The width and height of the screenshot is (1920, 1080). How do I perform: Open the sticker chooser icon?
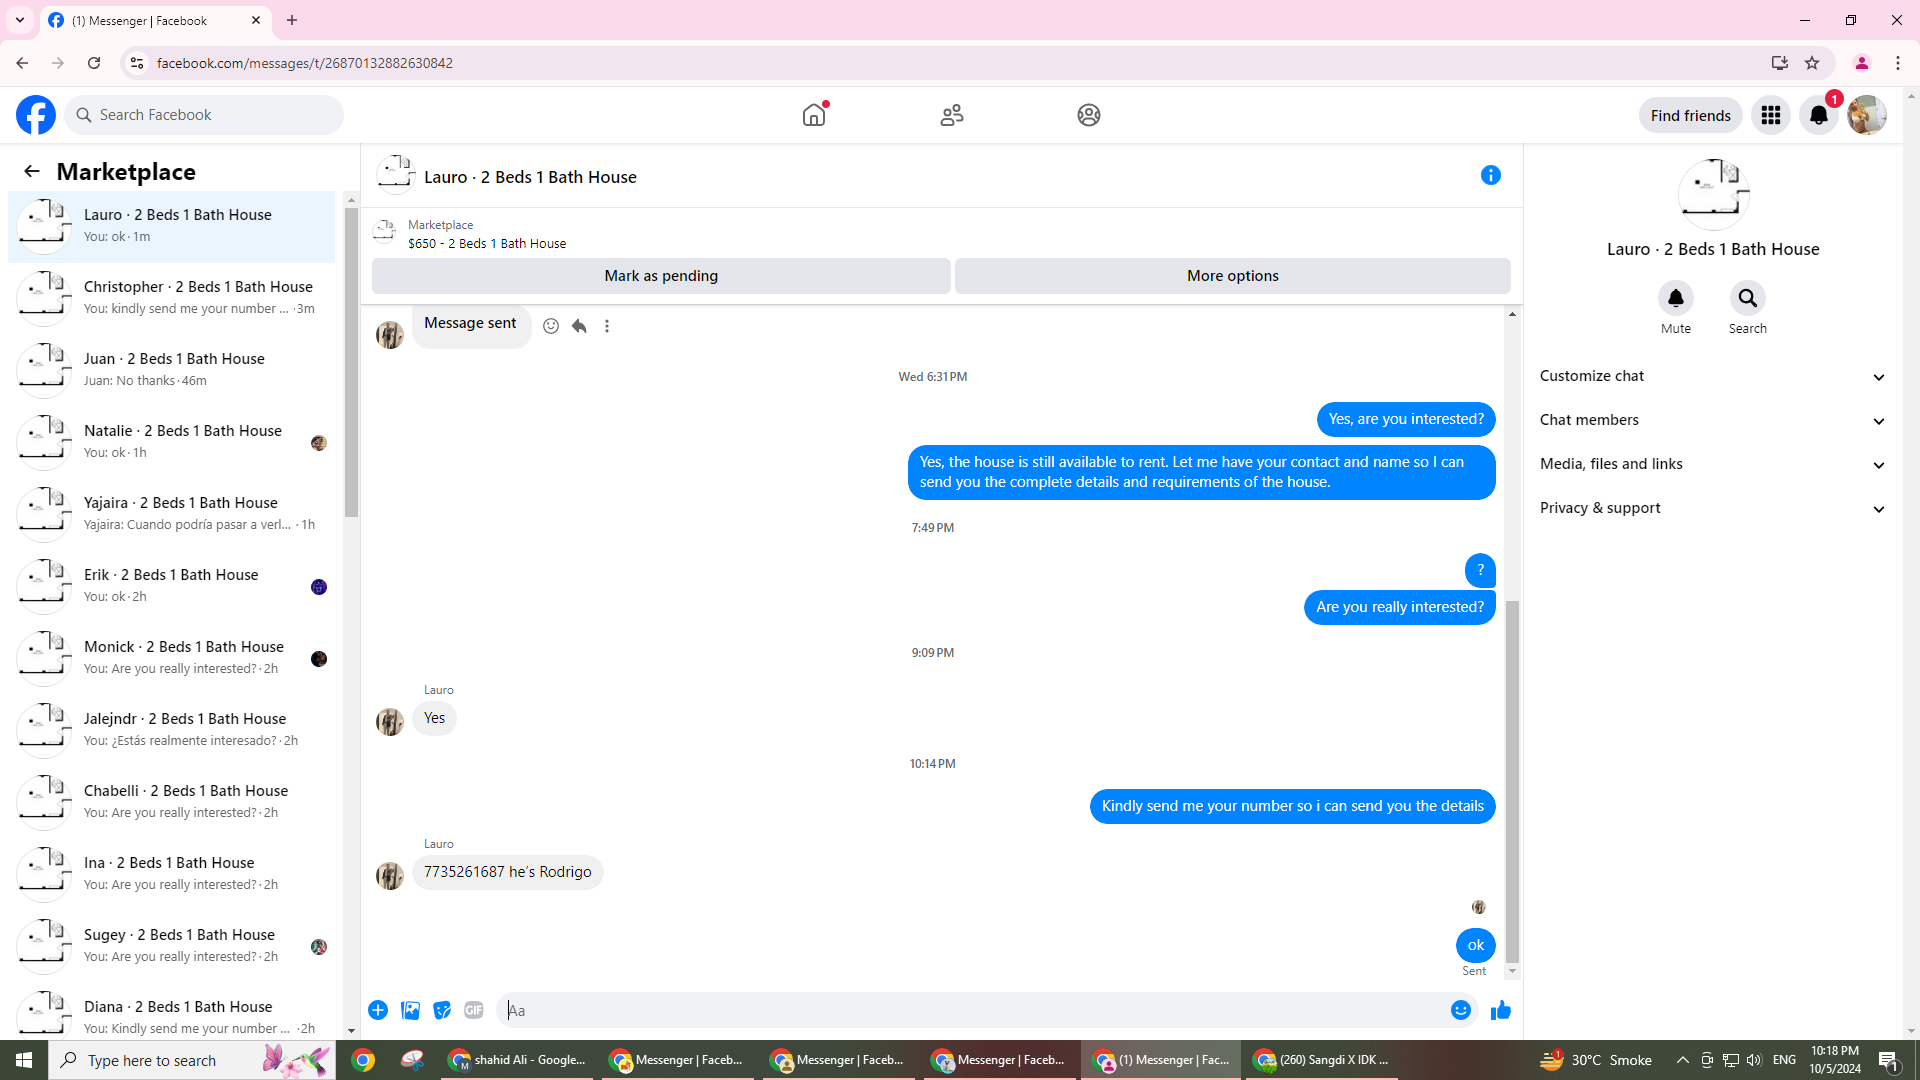coord(442,1010)
